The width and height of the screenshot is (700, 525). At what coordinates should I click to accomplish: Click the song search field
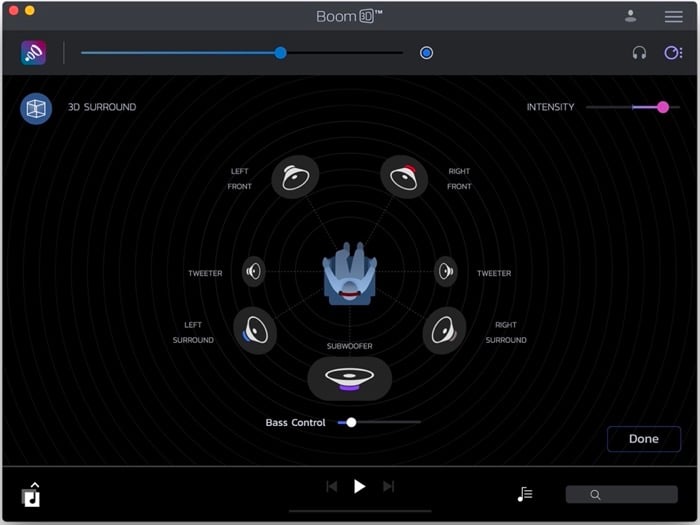click(x=621, y=494)
